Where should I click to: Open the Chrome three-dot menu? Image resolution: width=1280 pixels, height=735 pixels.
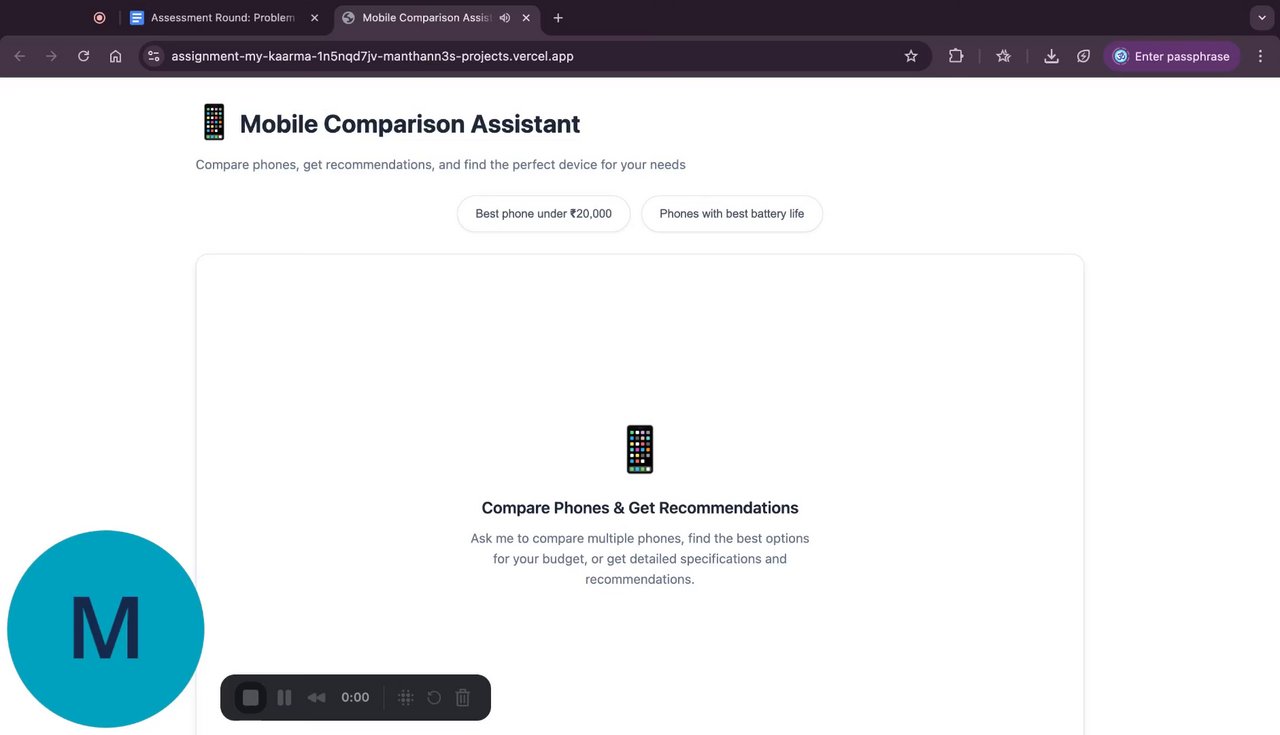[x=1260, y=56]
